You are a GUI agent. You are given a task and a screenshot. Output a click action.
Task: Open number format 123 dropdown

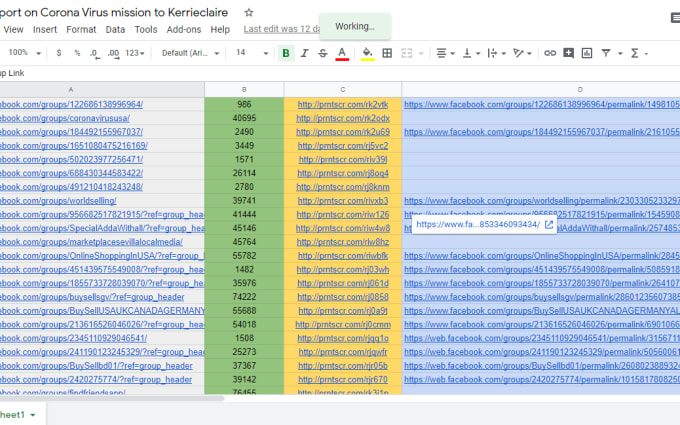134,53
